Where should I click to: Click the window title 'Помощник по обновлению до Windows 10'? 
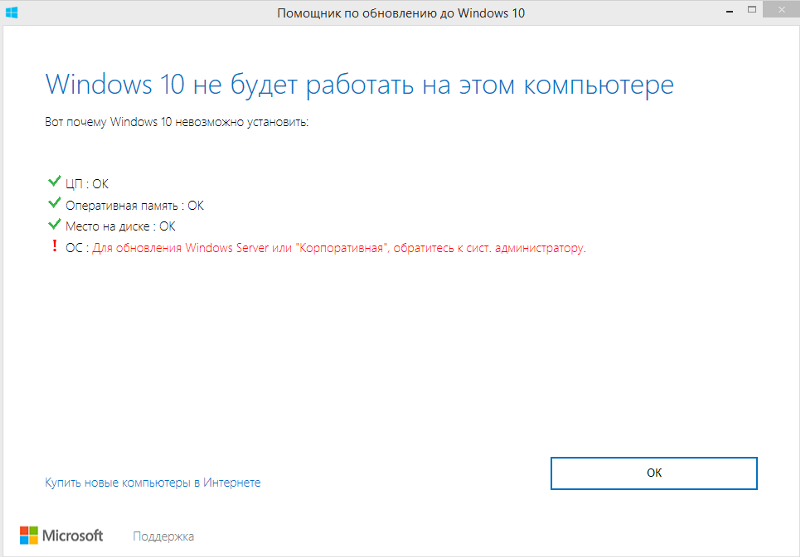pos(401,13)
